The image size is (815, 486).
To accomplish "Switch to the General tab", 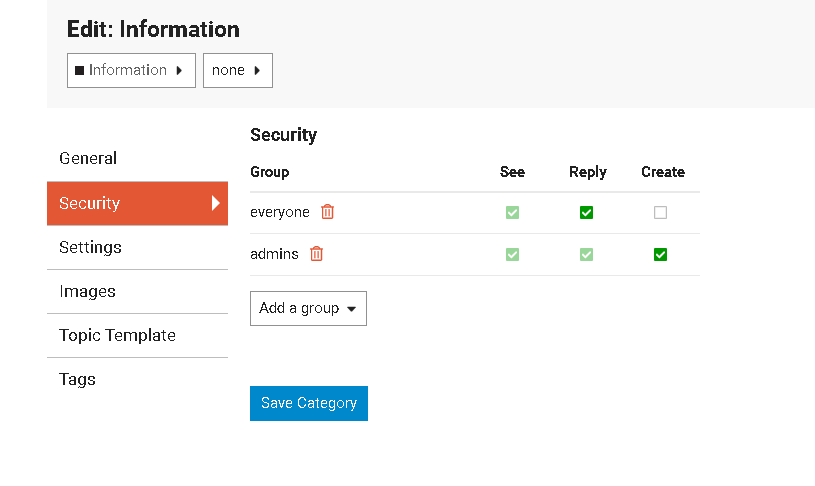I will tap(137, 159).
